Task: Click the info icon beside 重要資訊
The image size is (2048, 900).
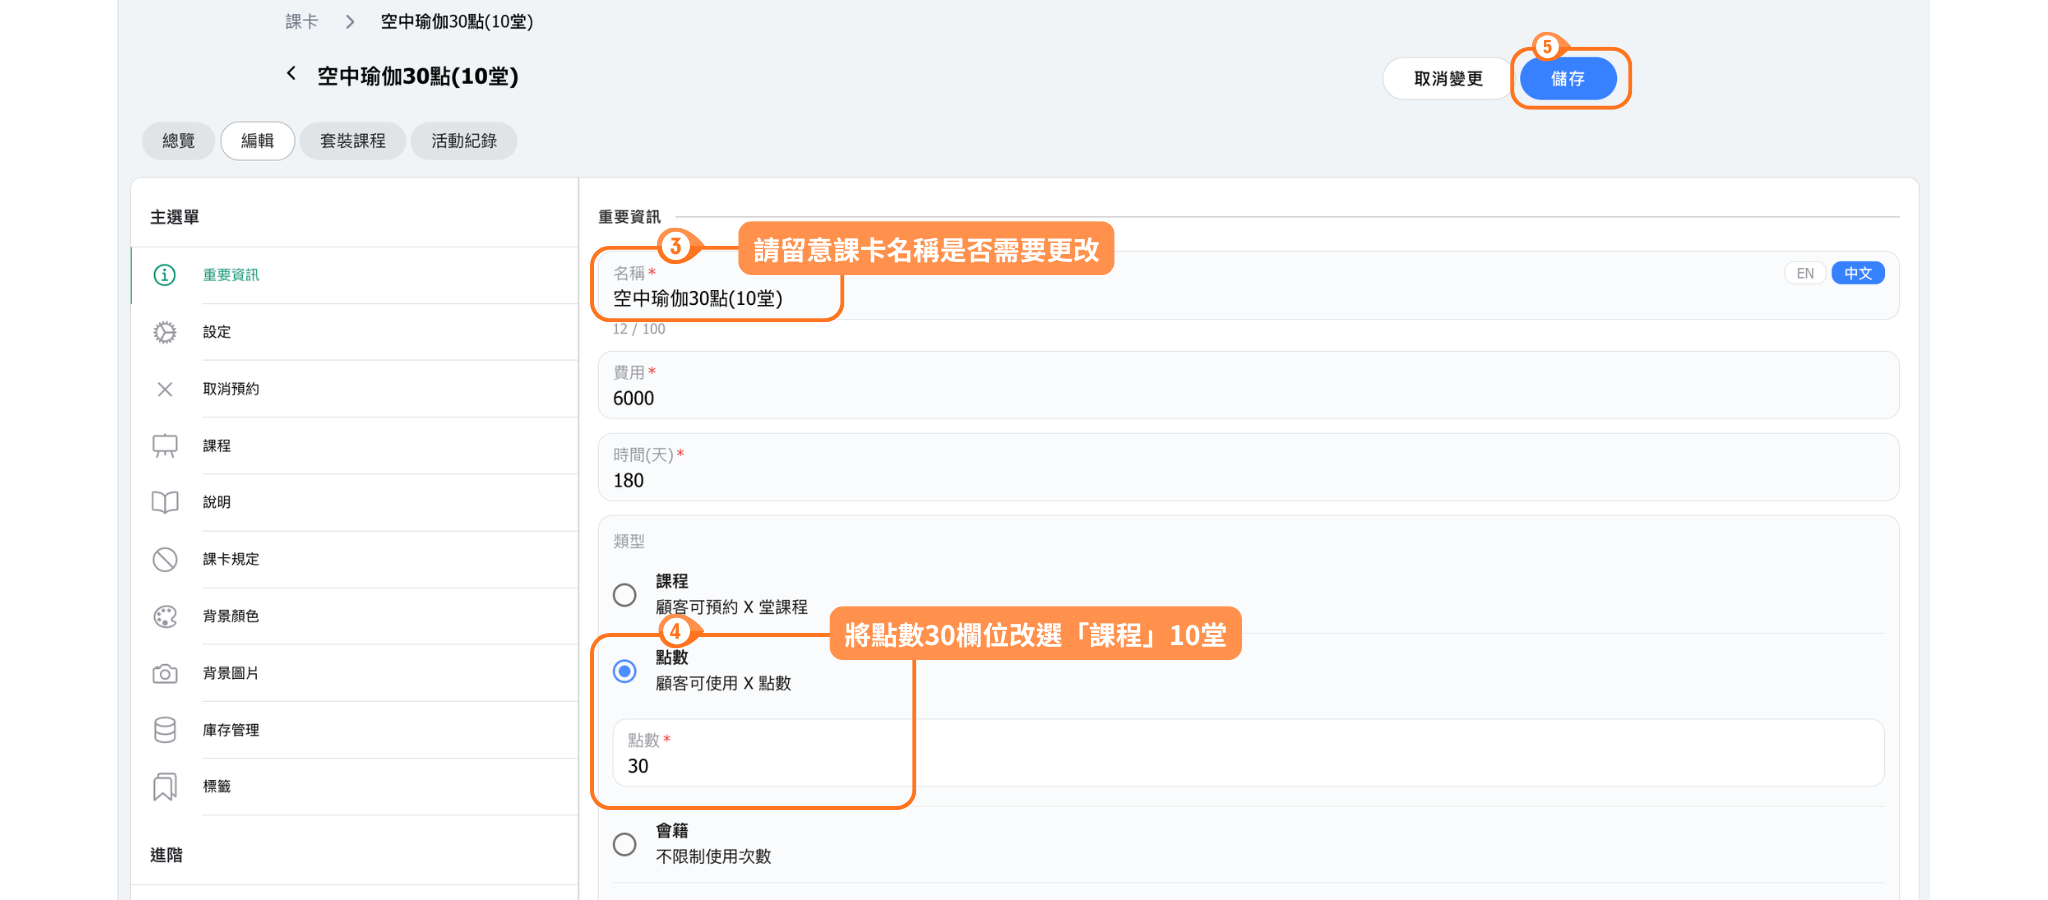Action: [x=165, y=275]
